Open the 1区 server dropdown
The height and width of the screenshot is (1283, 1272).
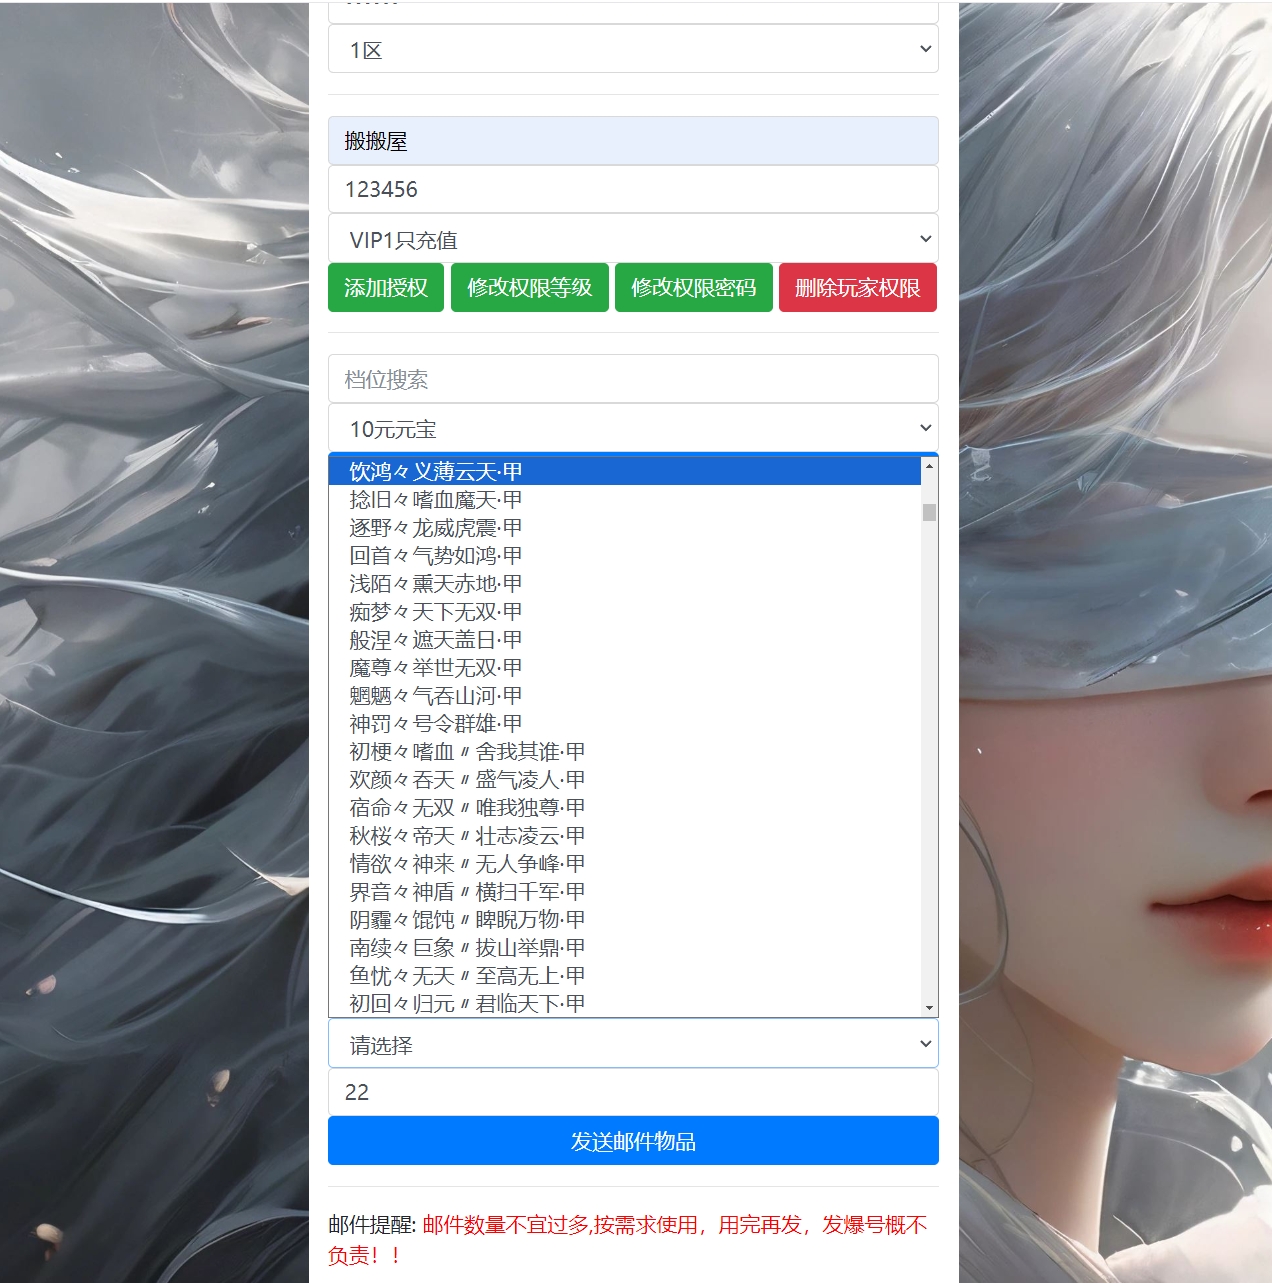(632, 49)
